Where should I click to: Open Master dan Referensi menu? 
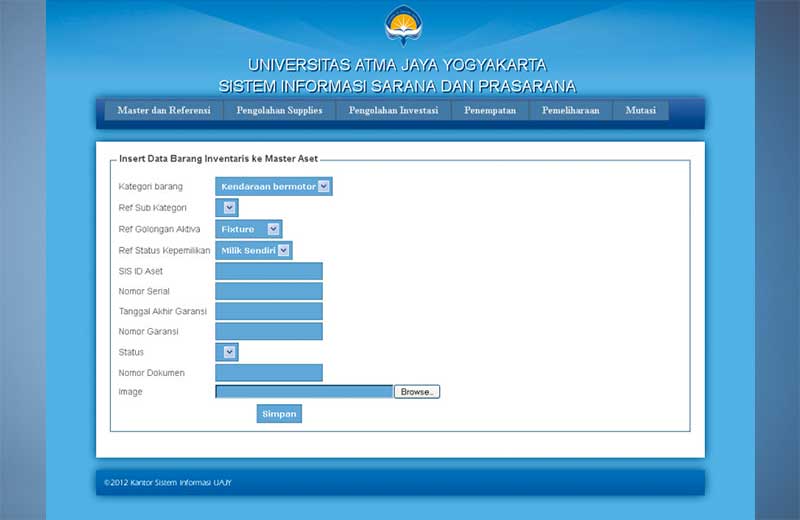pos(164,111)
